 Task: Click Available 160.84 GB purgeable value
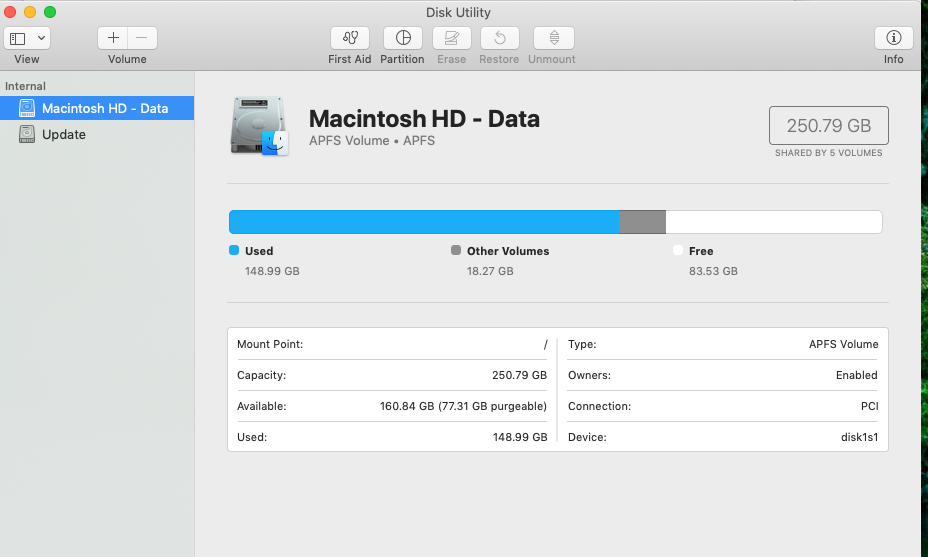pos(463,407)
